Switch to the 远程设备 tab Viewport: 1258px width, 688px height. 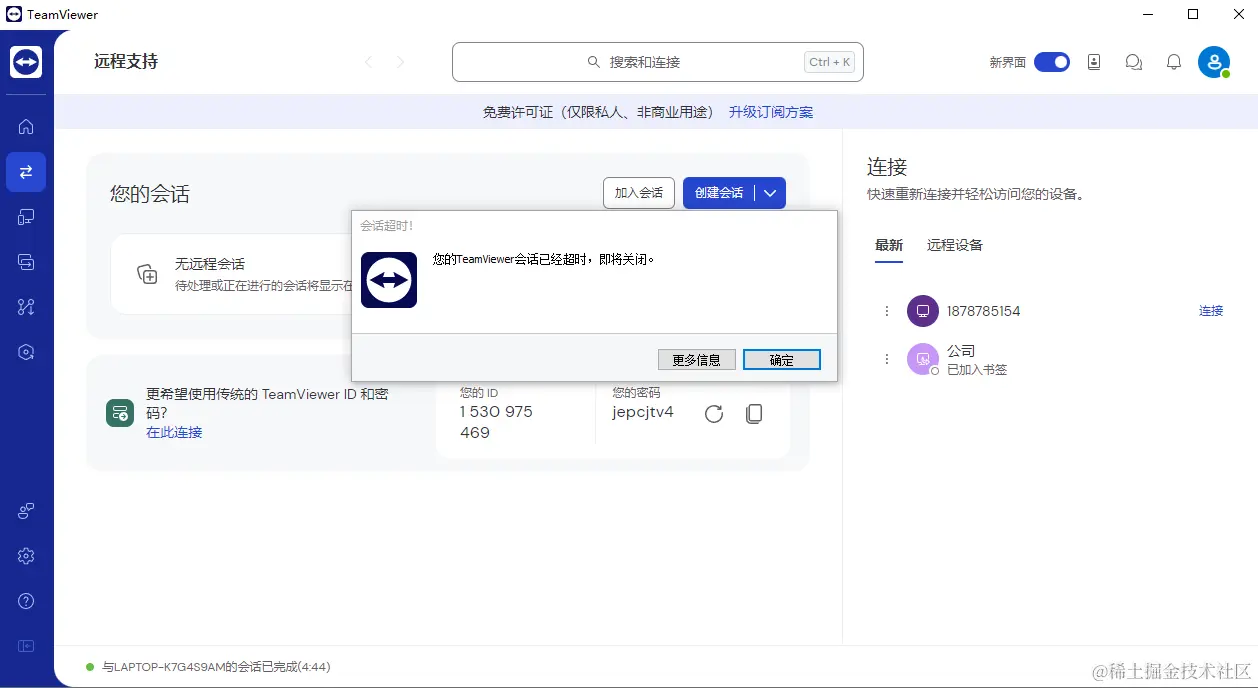[x=955, y=245]
